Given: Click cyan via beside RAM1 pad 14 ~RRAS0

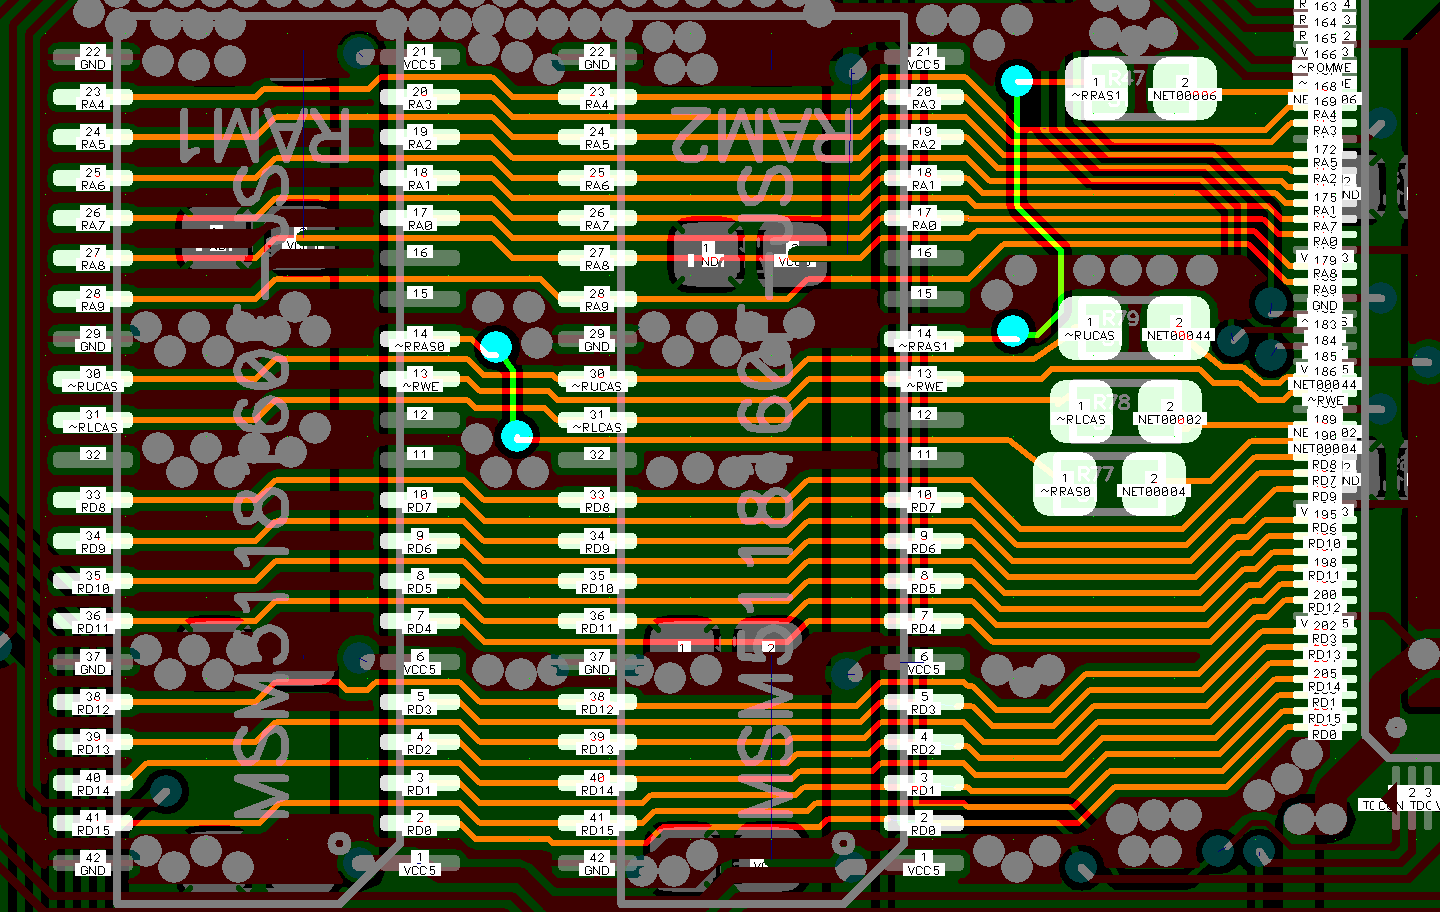Looking at the screenshot, I should click(496, 347).
